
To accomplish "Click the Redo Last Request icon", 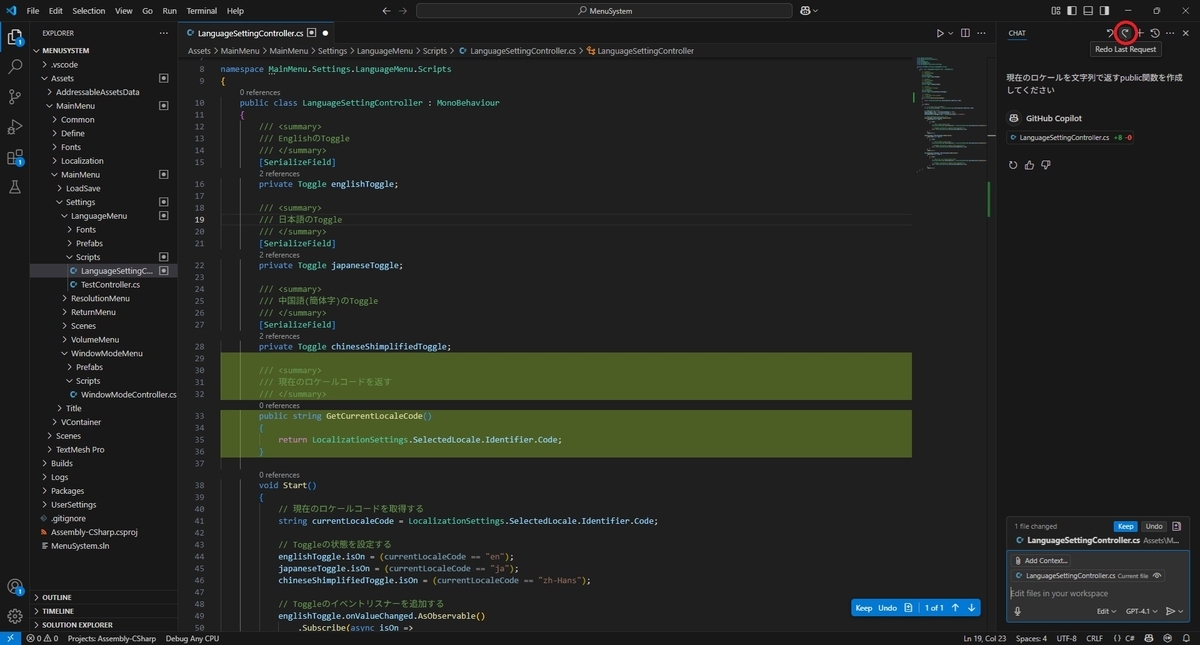I will point(1126,33).
